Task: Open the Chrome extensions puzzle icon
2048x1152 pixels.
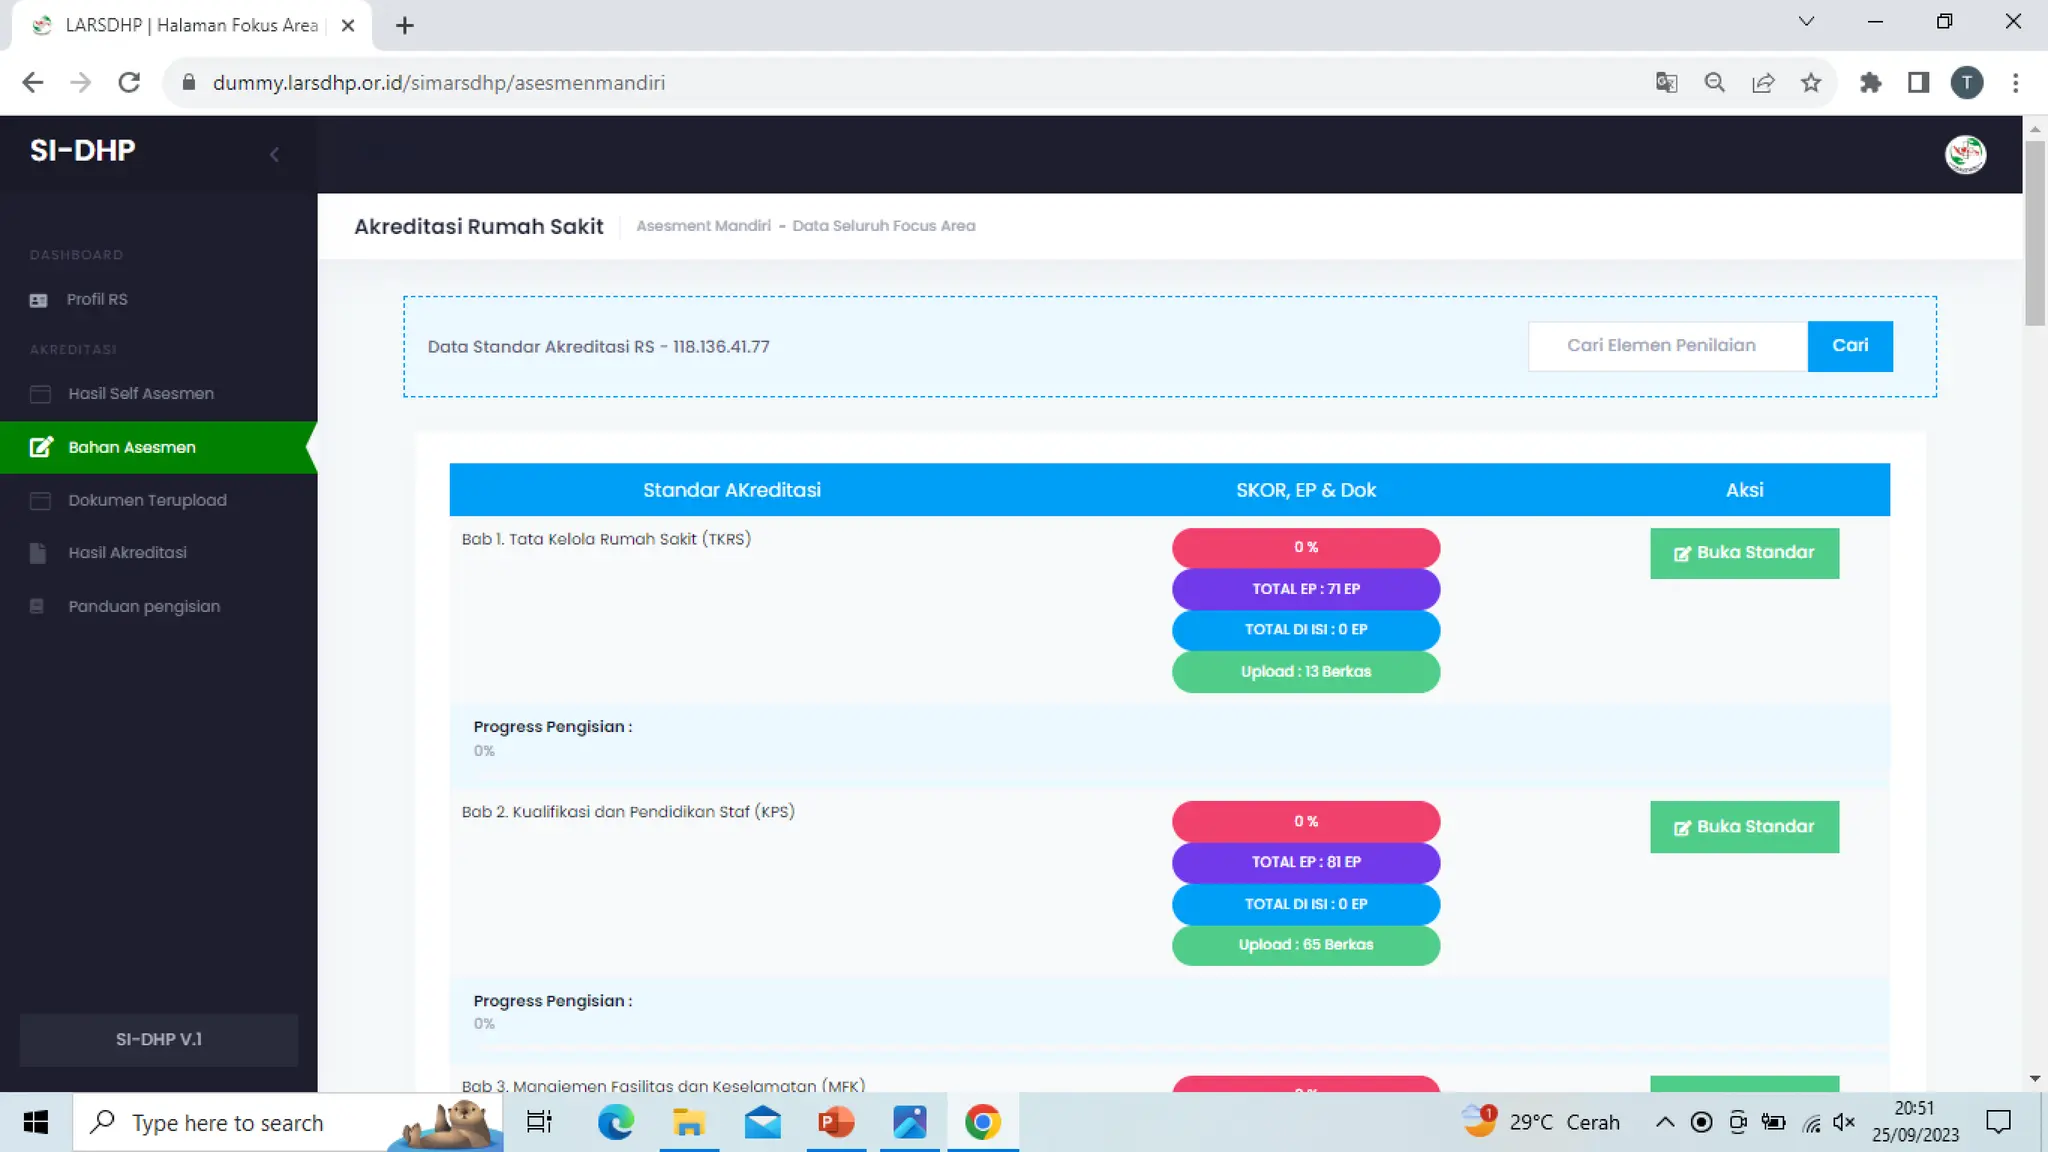Action: (1870, 83)
